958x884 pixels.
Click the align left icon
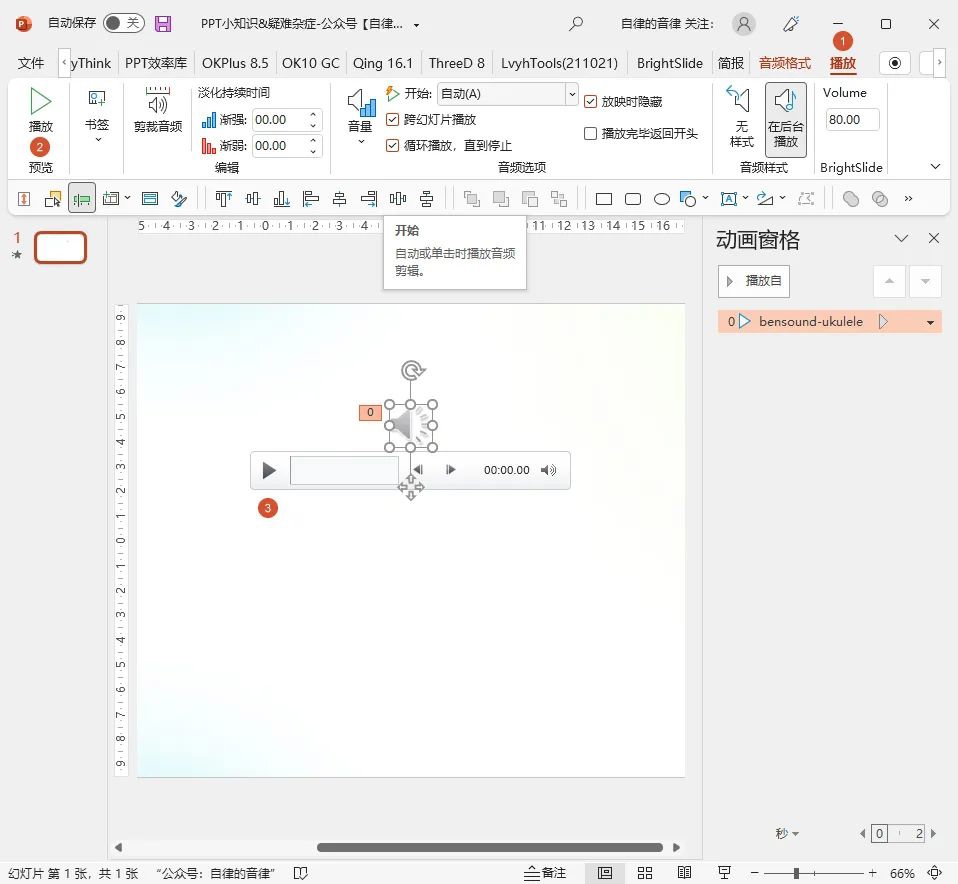tap(310, 199)
